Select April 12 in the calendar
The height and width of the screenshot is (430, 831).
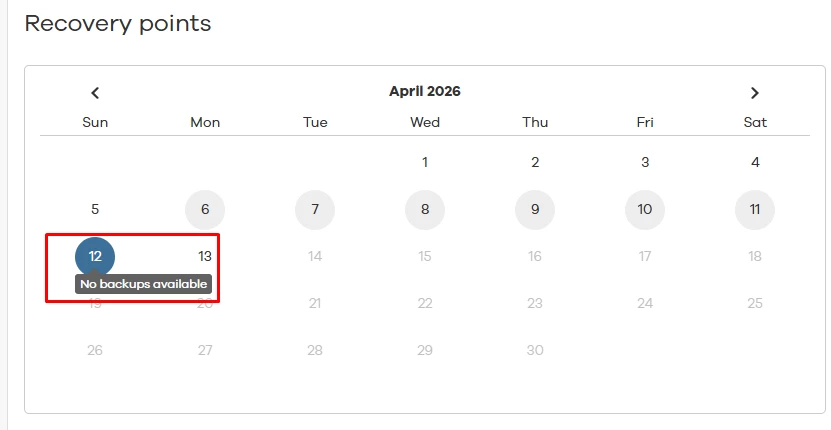[x=95, y=256]
